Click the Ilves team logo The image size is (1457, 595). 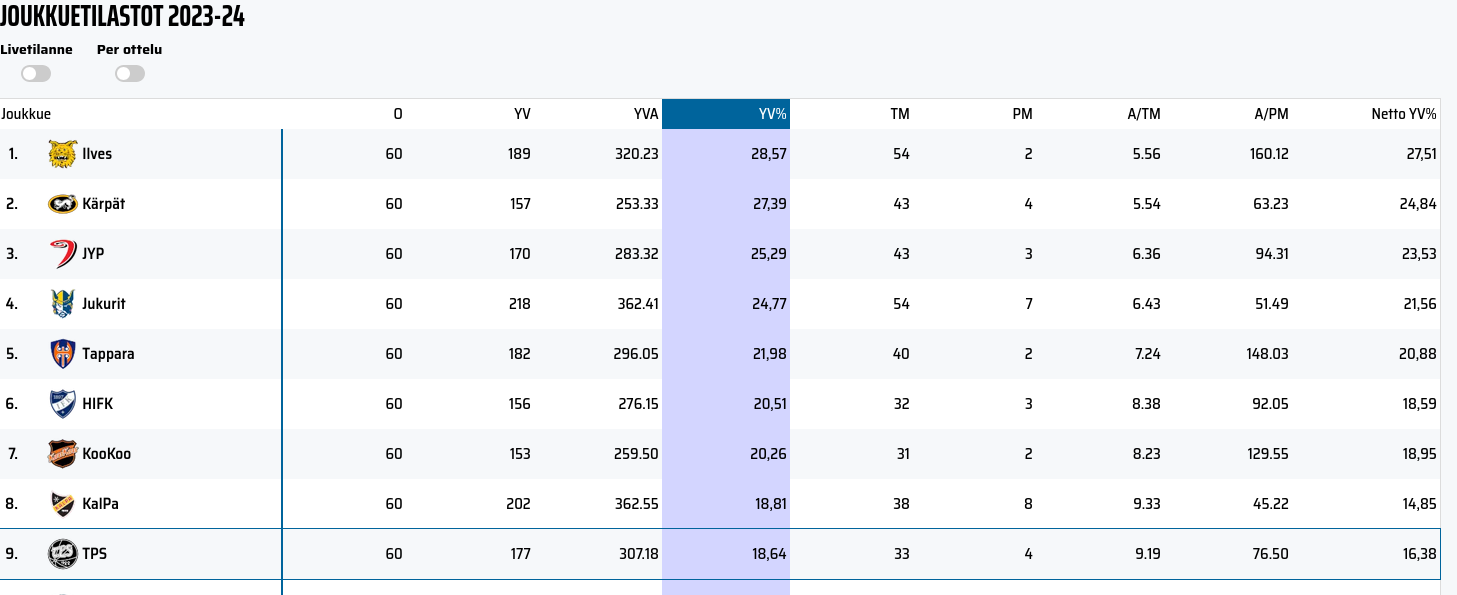coord(62,154)
